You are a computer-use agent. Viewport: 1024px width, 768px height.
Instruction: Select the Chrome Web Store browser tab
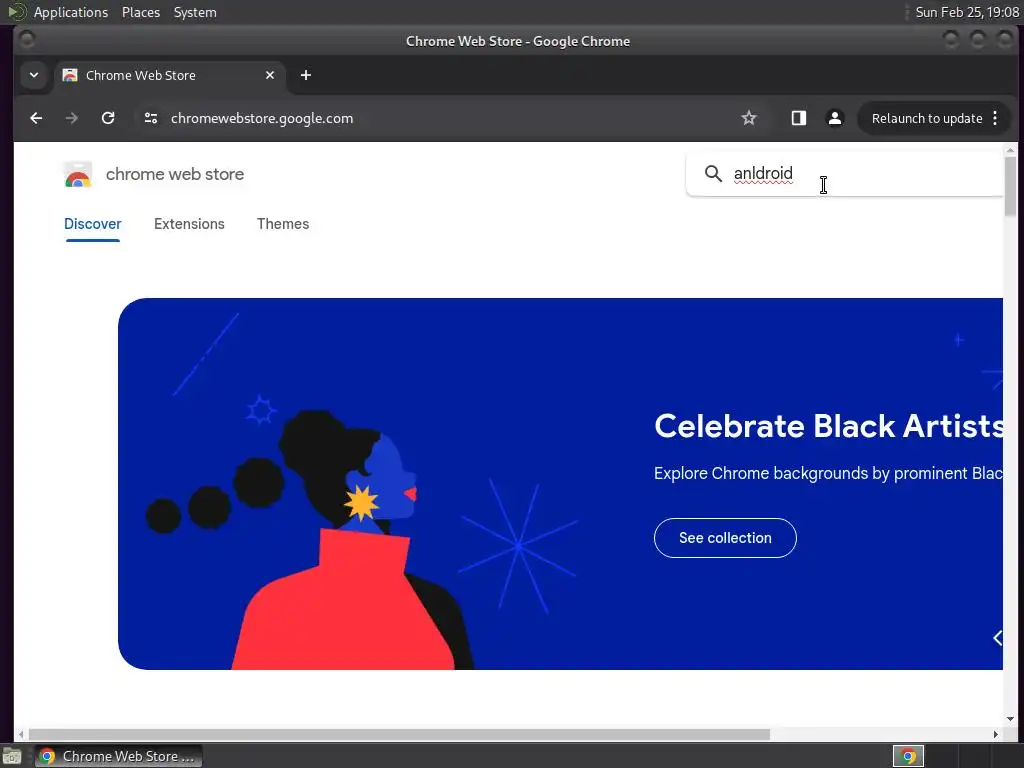coord(170,75)
